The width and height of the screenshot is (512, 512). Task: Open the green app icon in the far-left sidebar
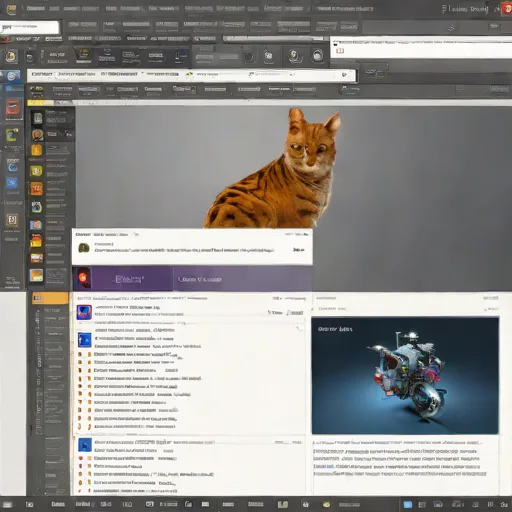coord(12,135)
